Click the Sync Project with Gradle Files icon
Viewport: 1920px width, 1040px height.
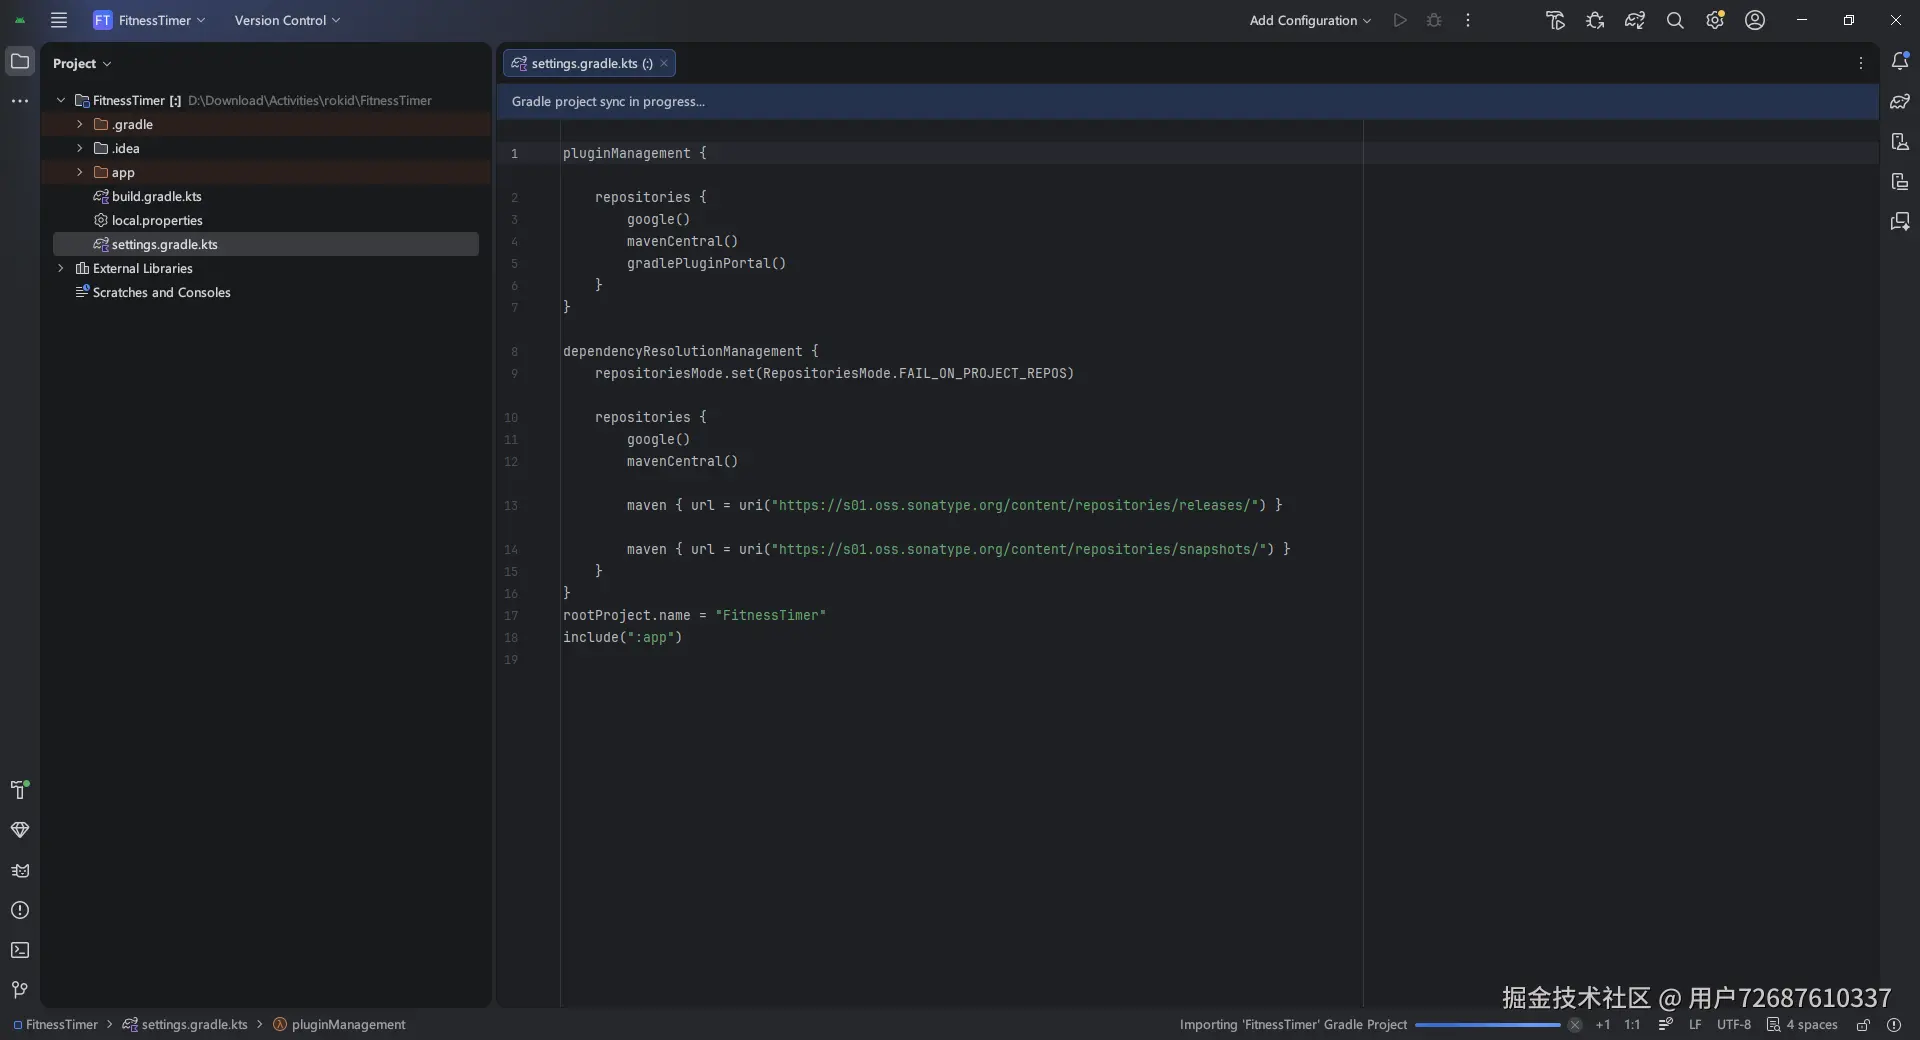(1634, 20)
